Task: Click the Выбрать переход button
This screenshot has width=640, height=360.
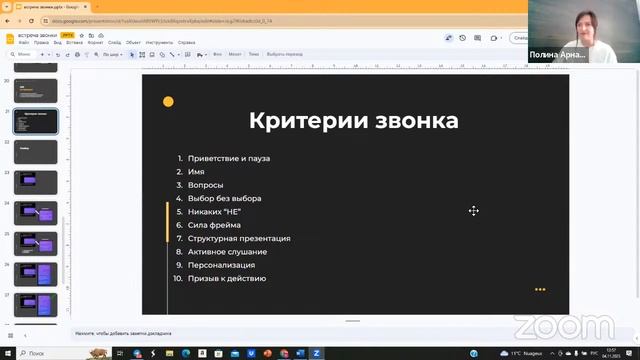Action: point(284,54)
